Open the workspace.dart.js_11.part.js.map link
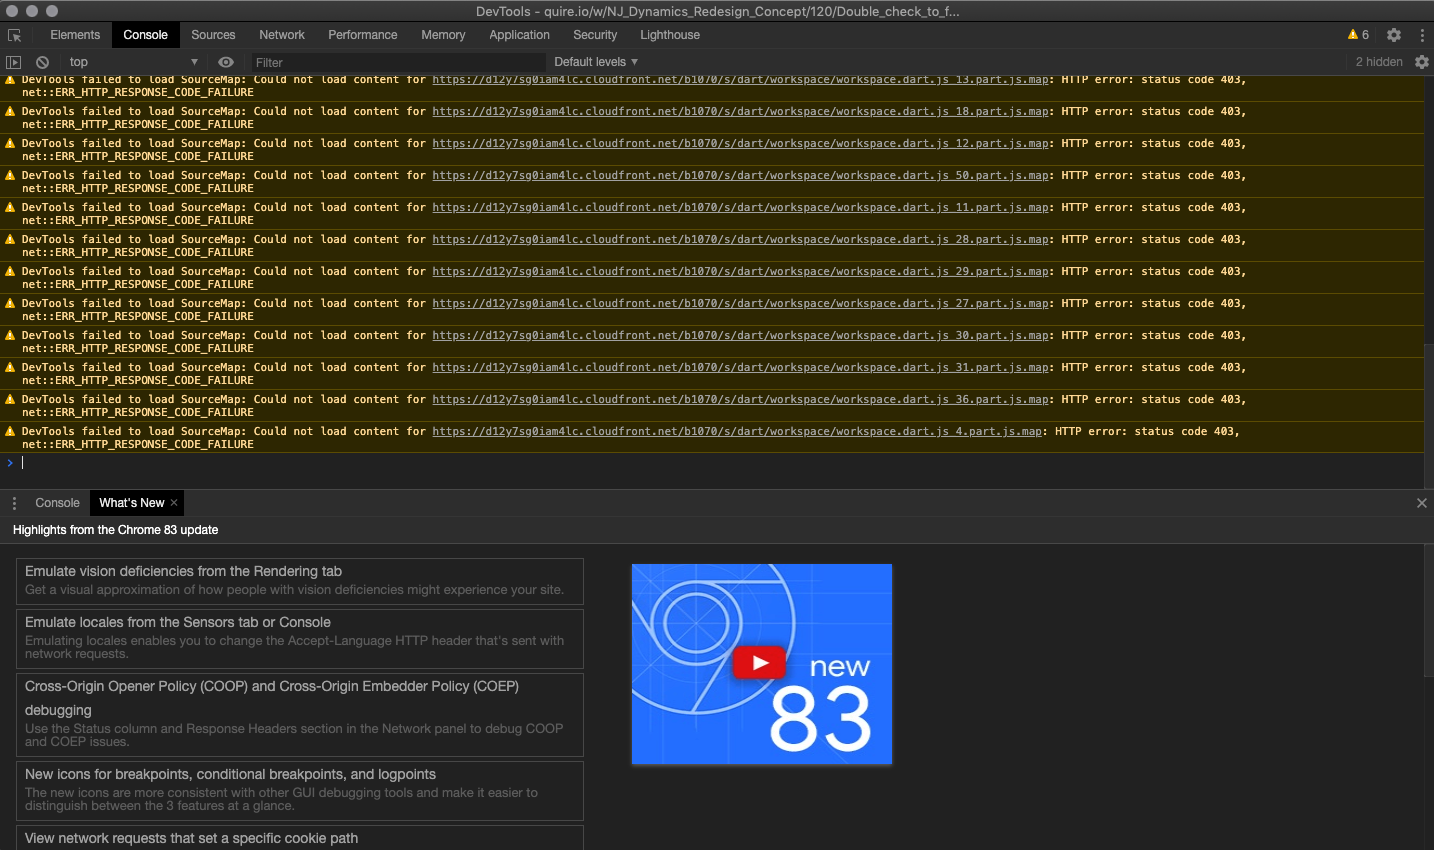Screen dimensions: 1434x850 coord(740,208)
